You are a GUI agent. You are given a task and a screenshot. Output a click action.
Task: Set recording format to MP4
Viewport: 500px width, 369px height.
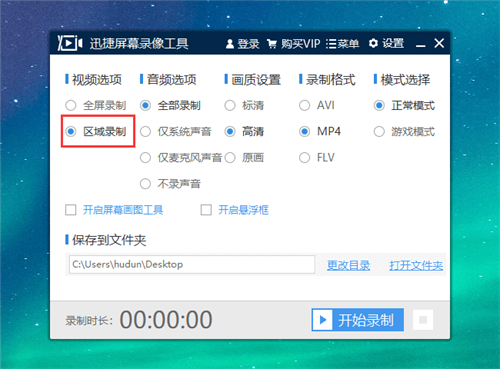320,132
